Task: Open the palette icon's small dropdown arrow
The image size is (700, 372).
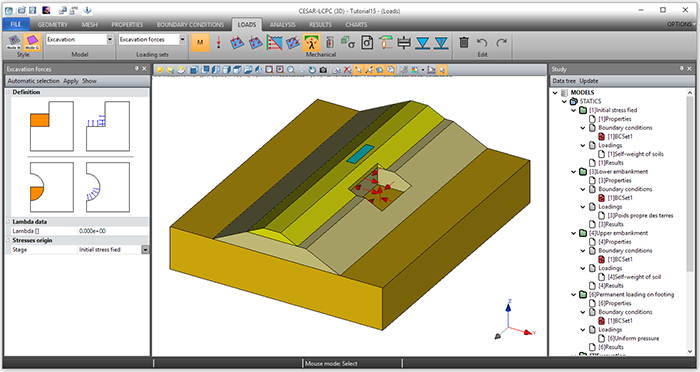Action: [x=422, y=70]
